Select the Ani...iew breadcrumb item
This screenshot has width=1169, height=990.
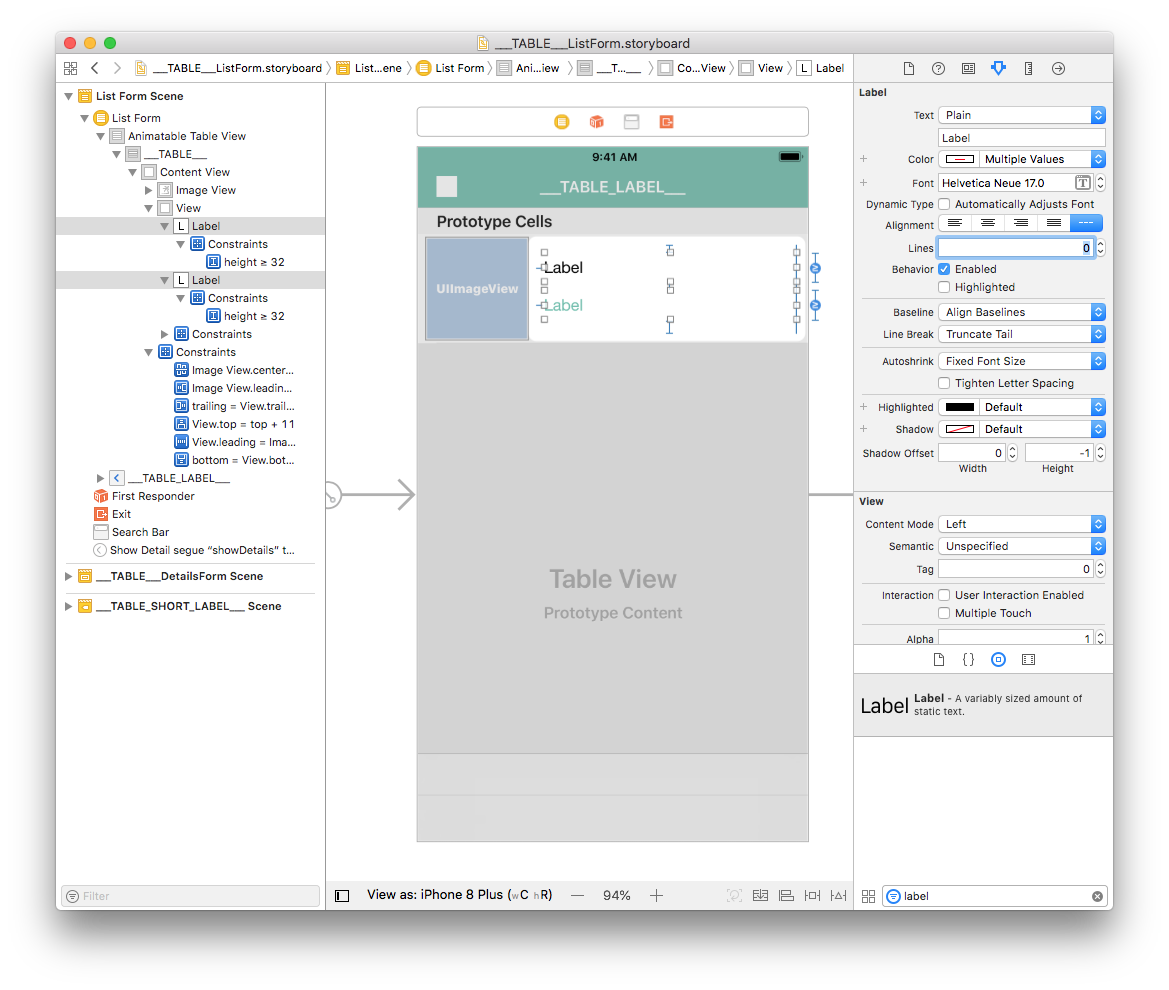[x=529, y=69]
